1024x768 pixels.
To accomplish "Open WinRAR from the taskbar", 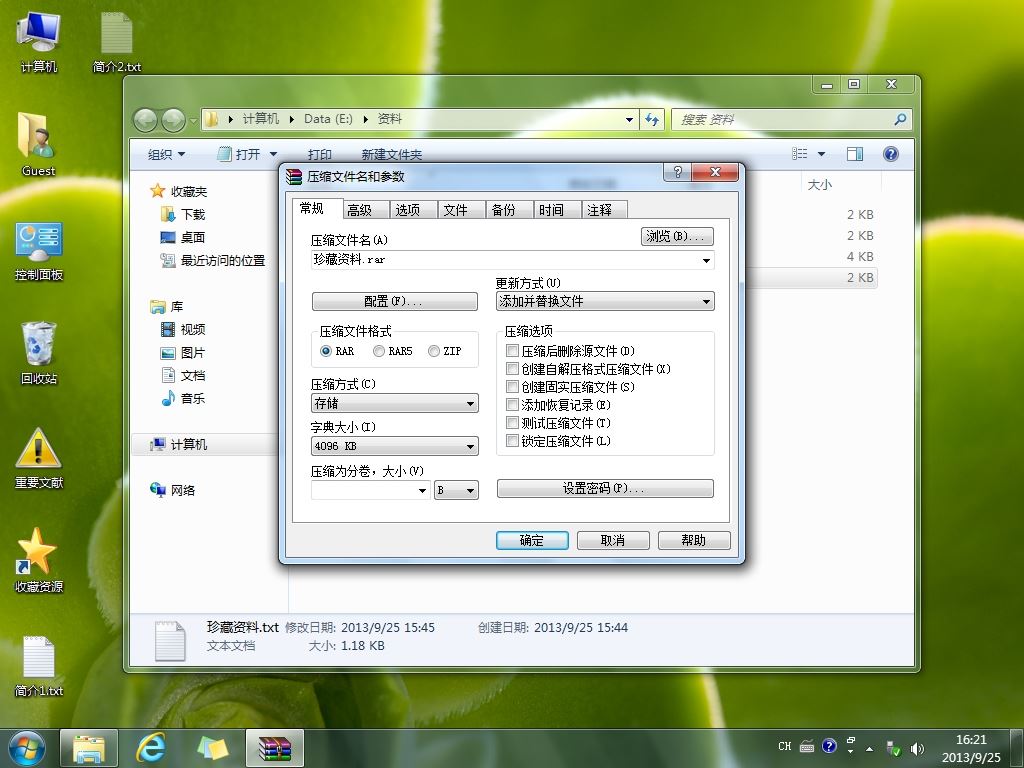I will [x=274, y=748].
